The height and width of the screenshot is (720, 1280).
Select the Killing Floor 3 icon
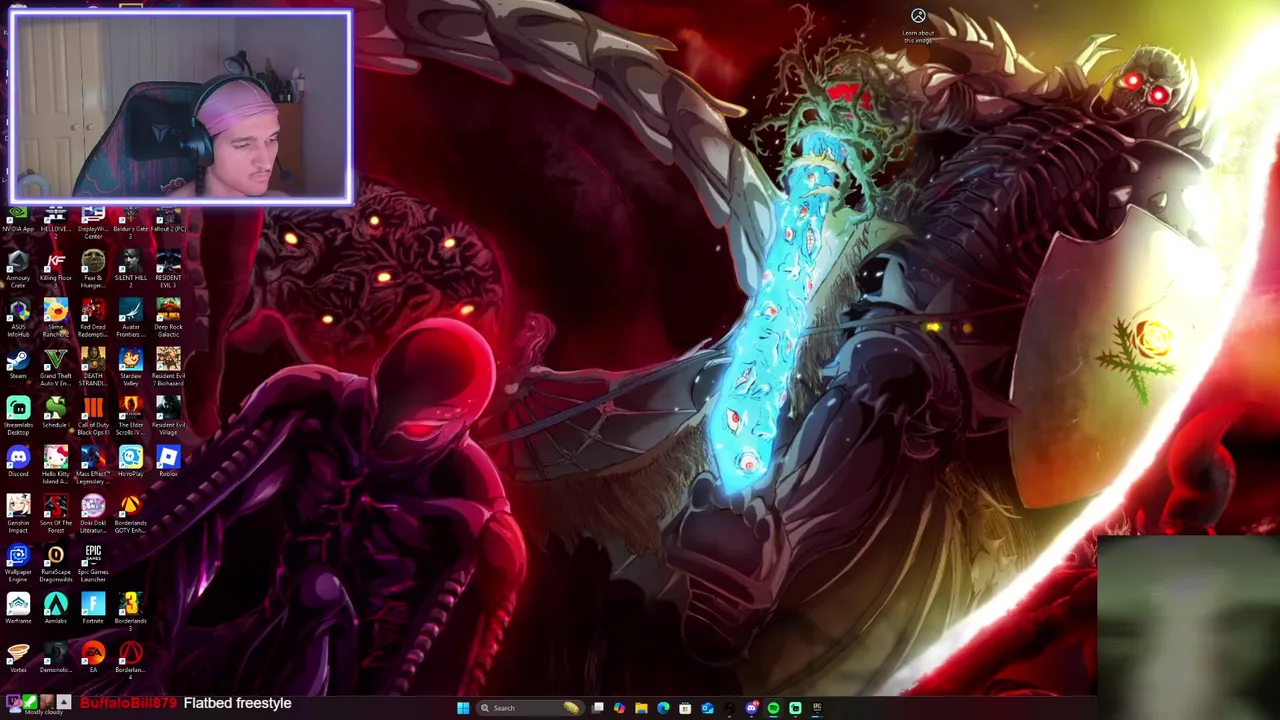coord(55,266)
